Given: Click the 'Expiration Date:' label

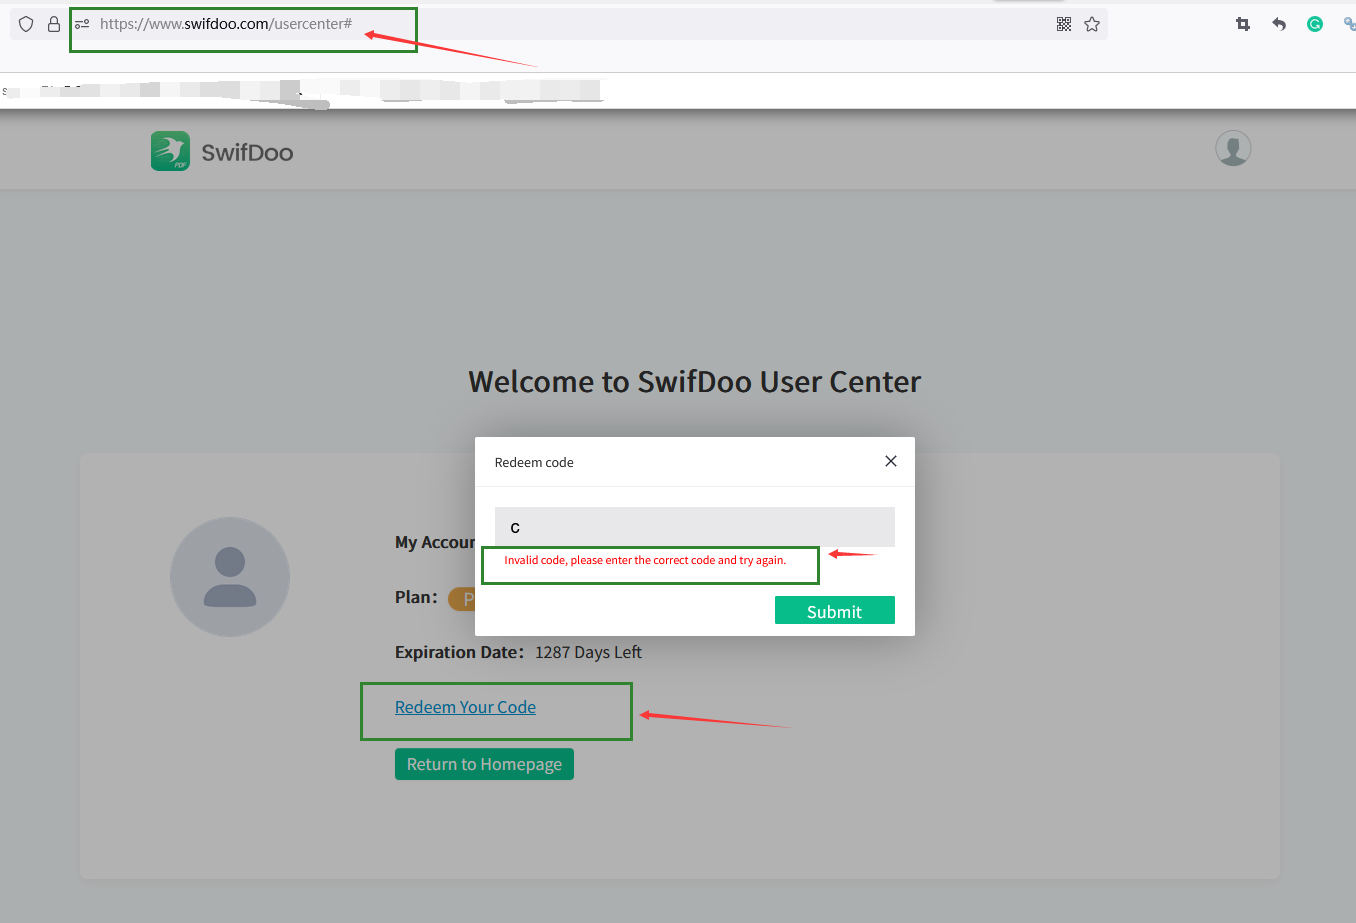Looking at the screenshot, I should (459, 652).
